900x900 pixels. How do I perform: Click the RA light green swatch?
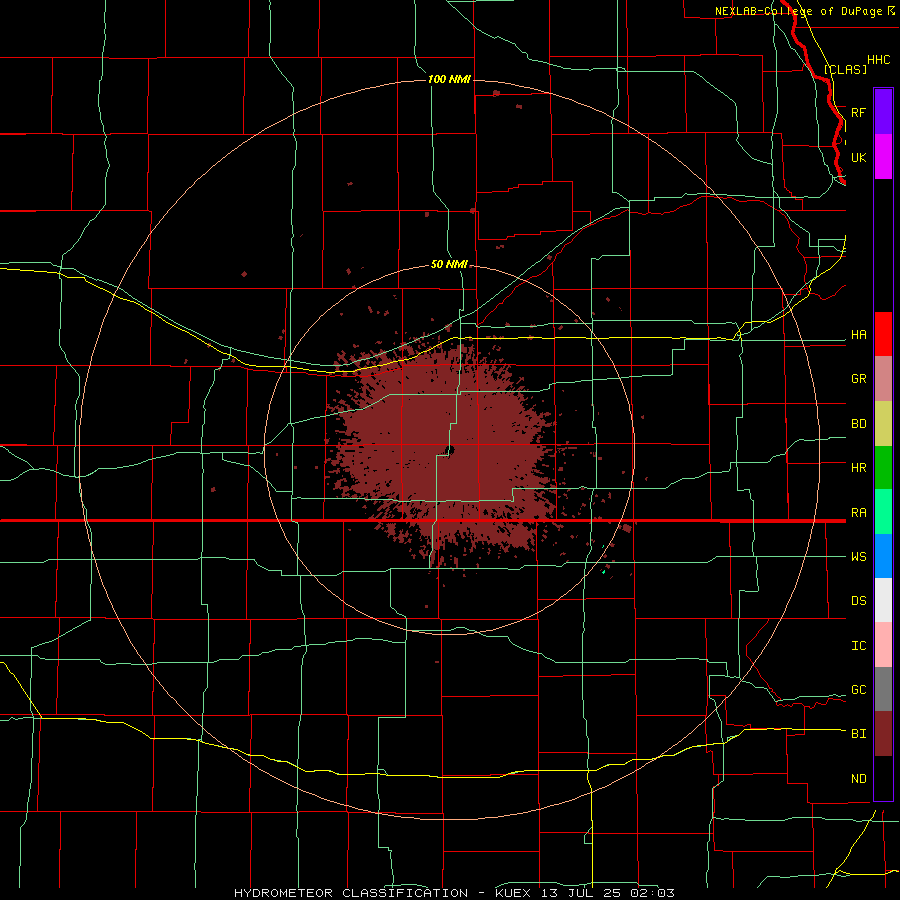tap(883, 512)
